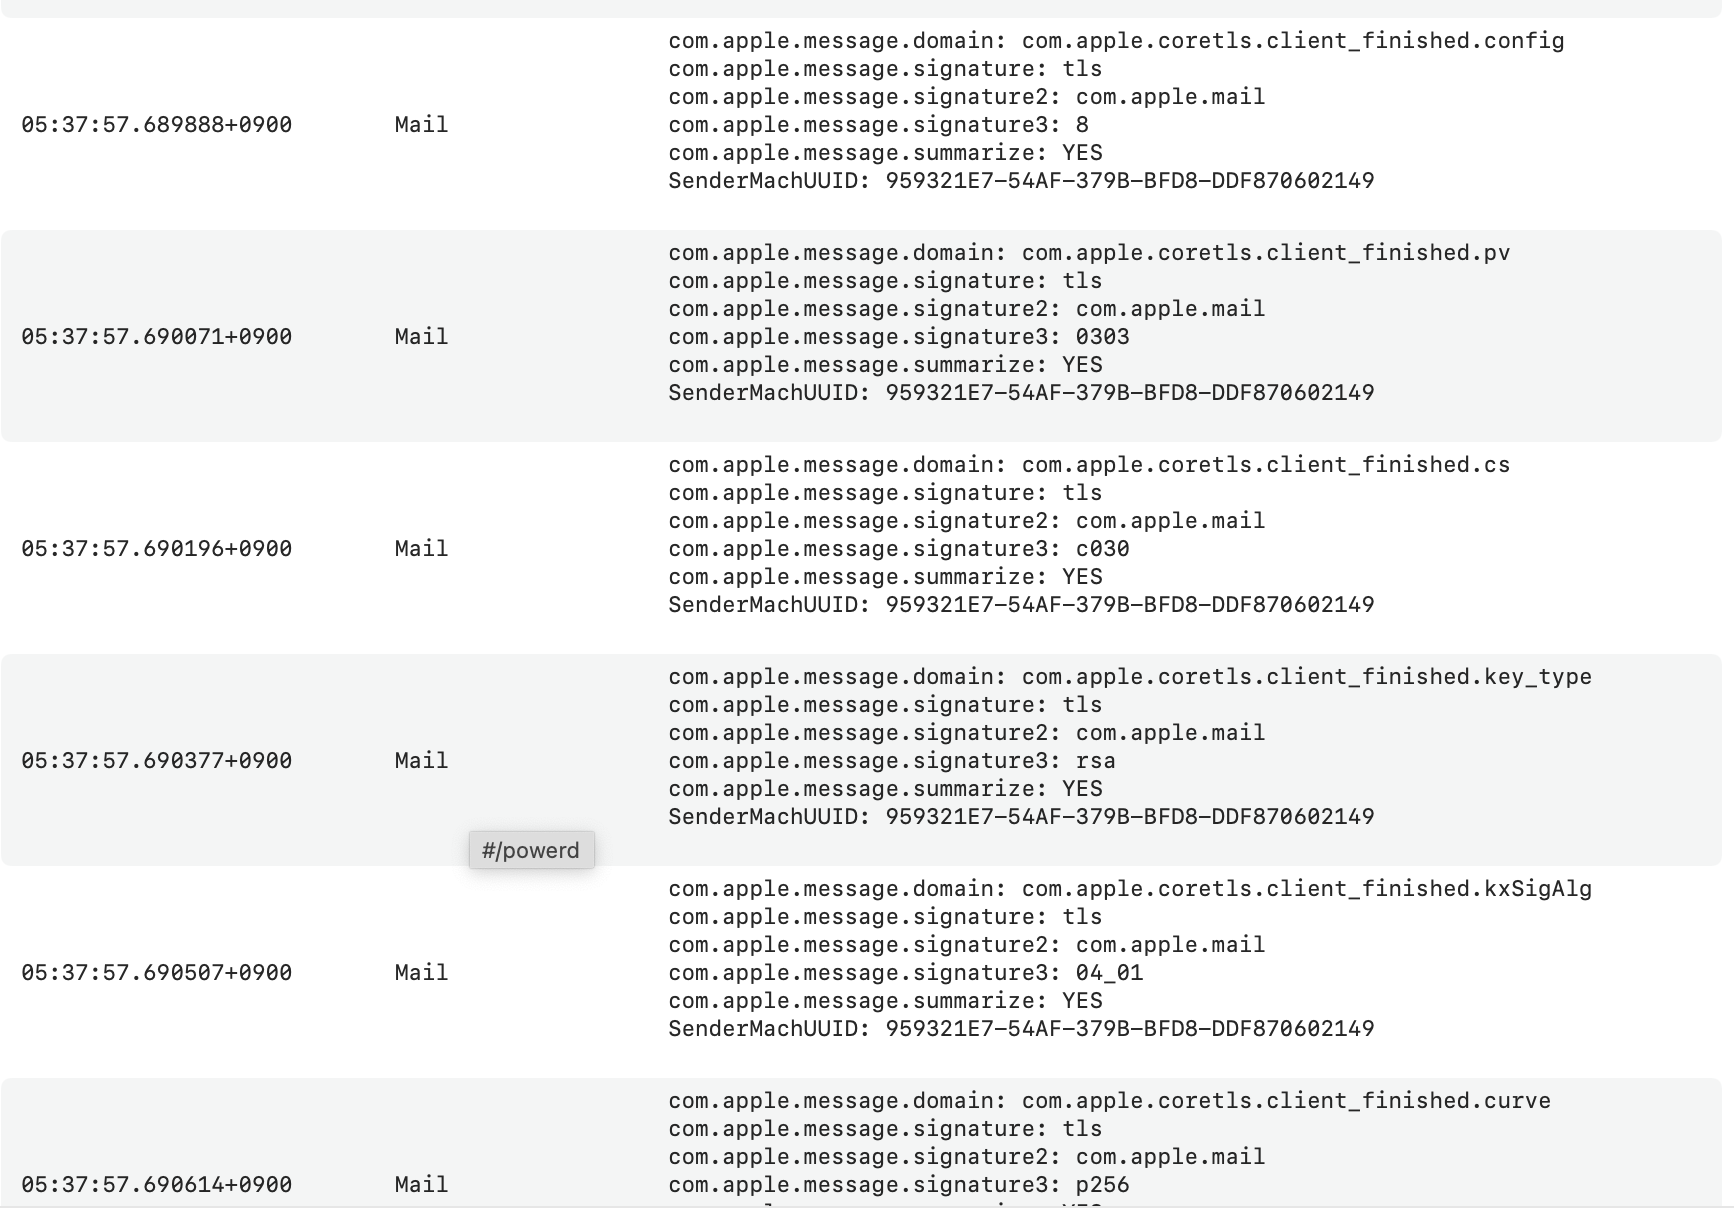Click the signature3: c030 line
Viewport: 1734px width, 1214px height.
tap(899, 549)
